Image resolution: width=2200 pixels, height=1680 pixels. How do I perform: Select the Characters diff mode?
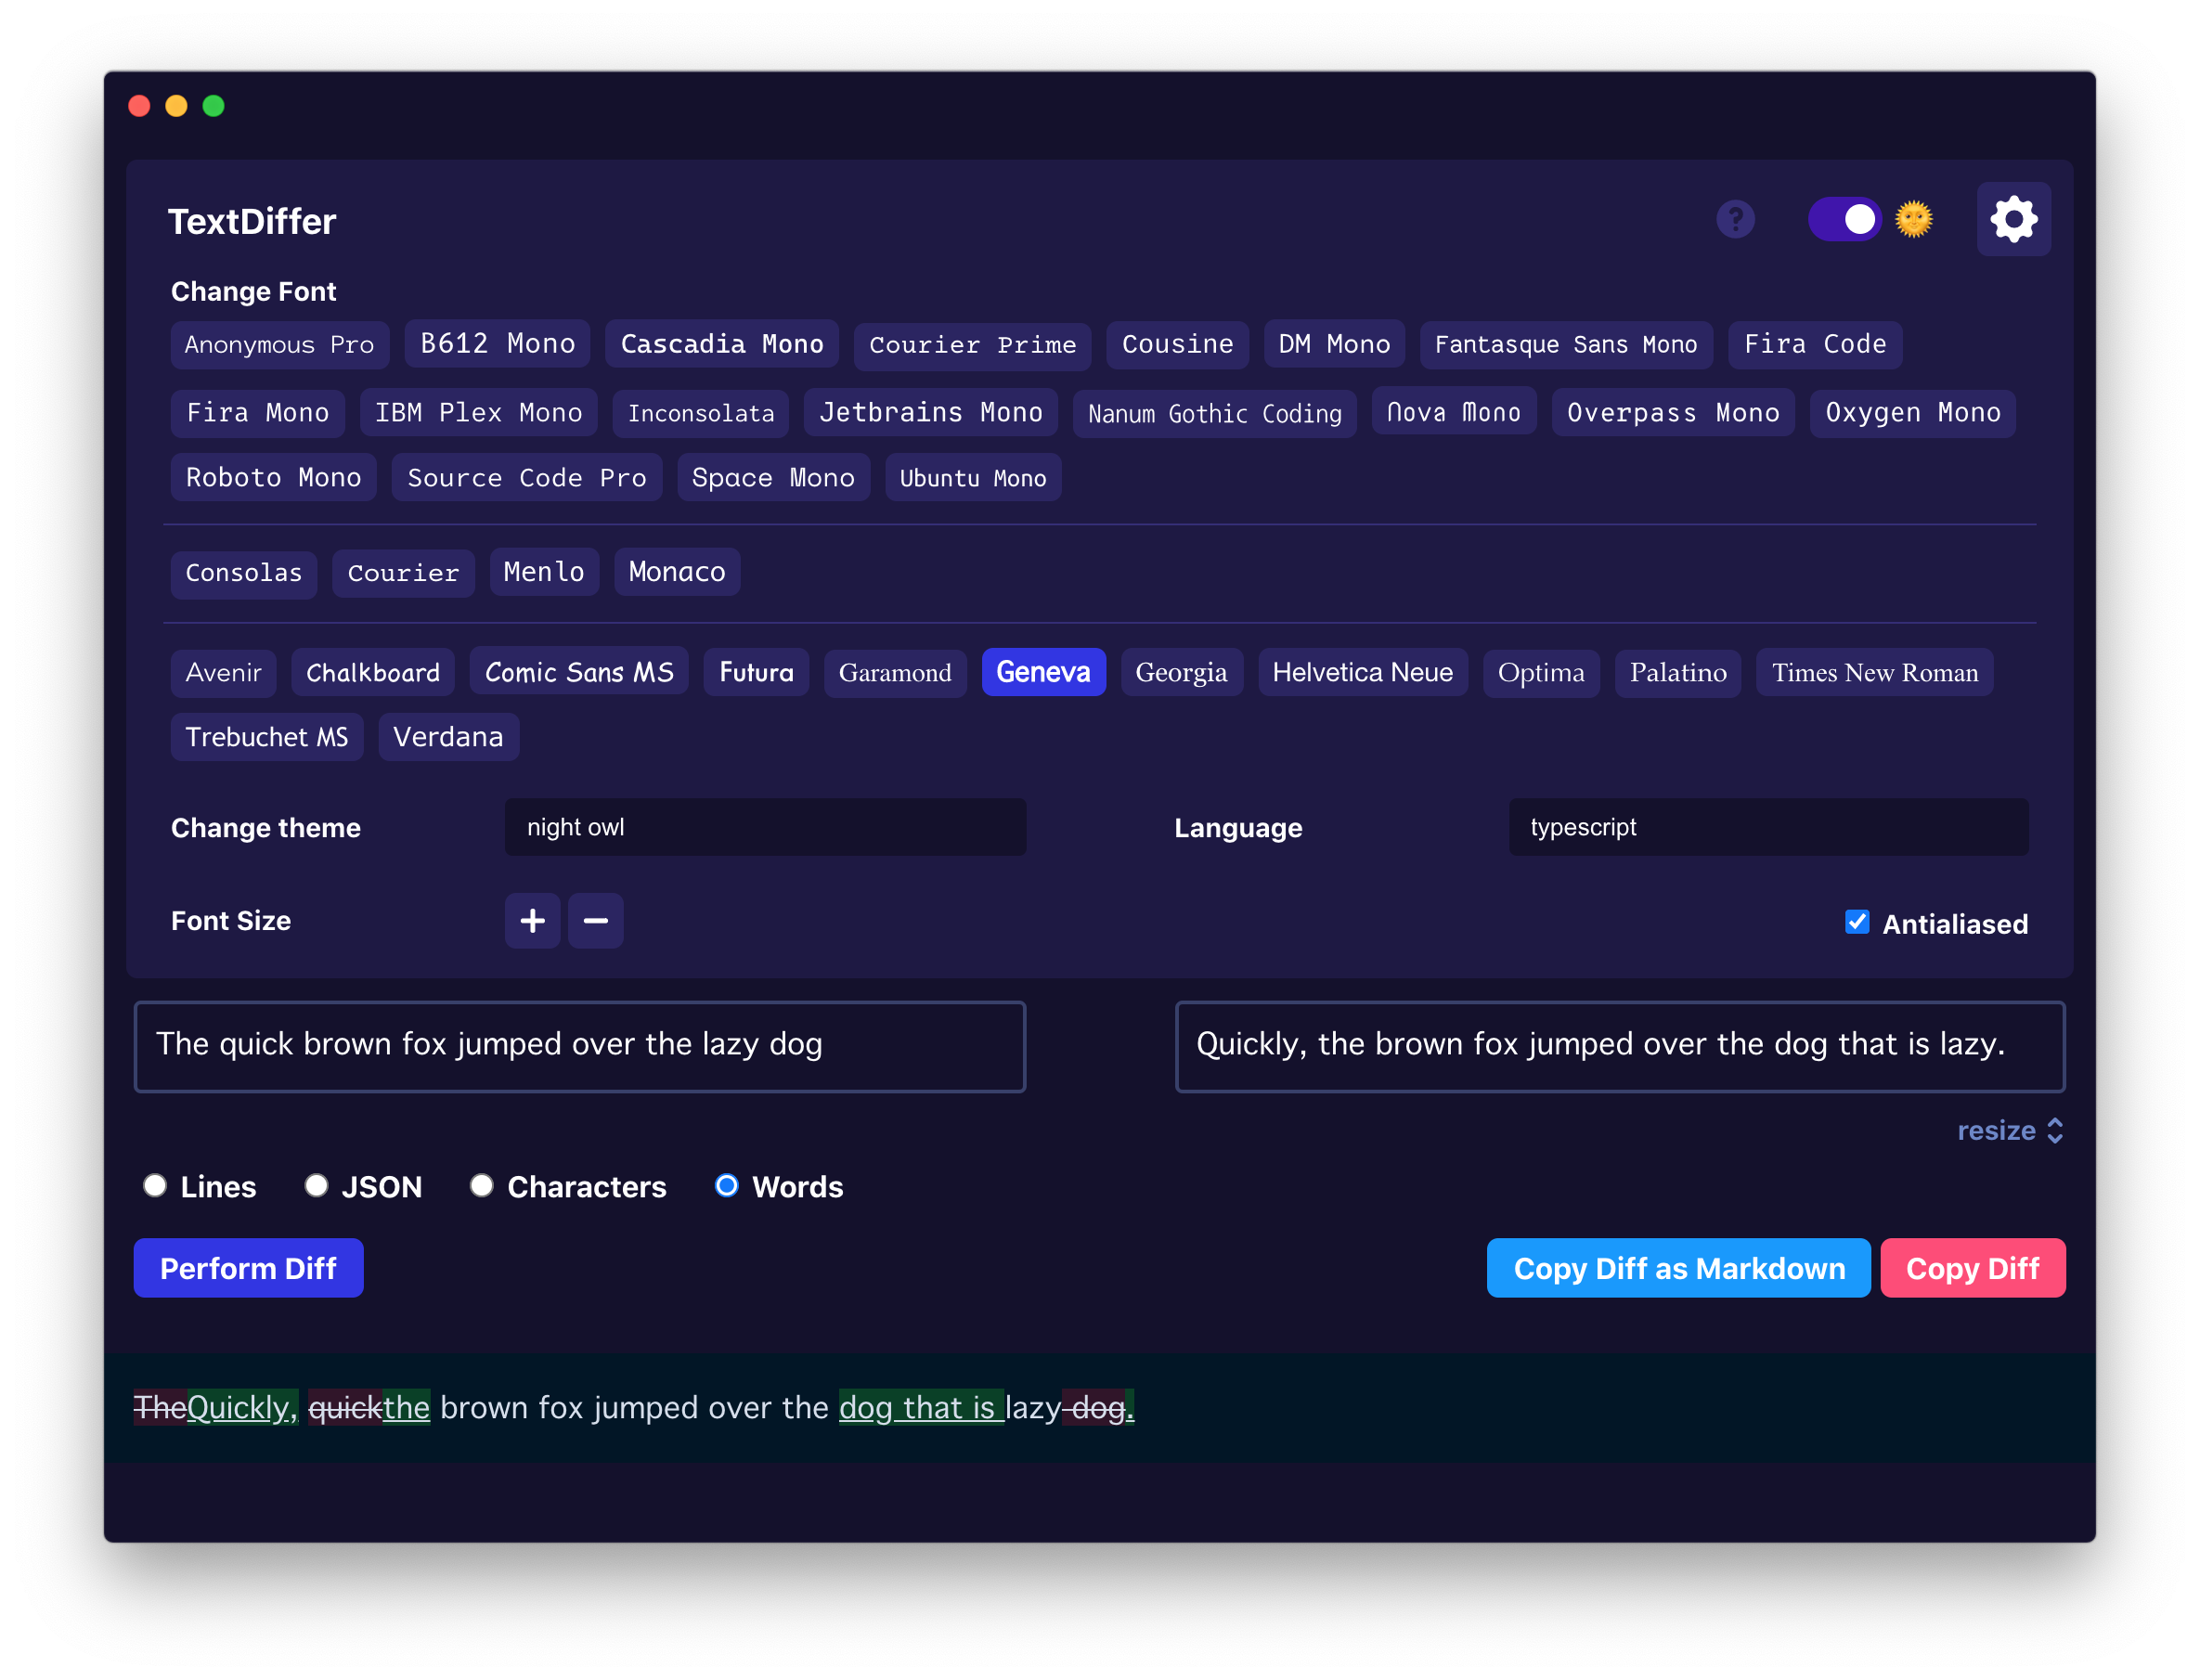click(x=482, y=1185)
